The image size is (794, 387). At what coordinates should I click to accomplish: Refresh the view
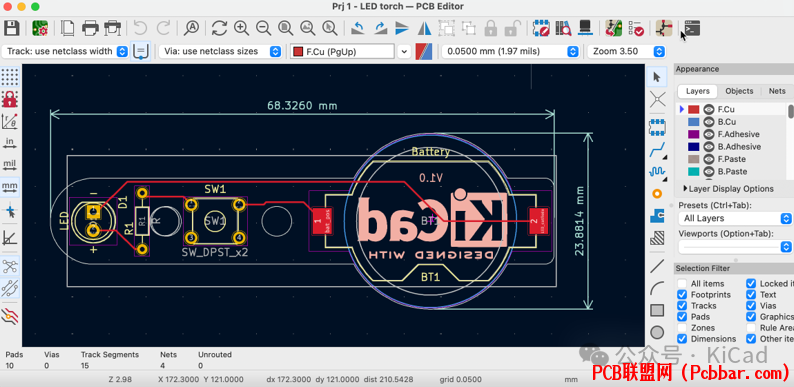tap(219, 28)
